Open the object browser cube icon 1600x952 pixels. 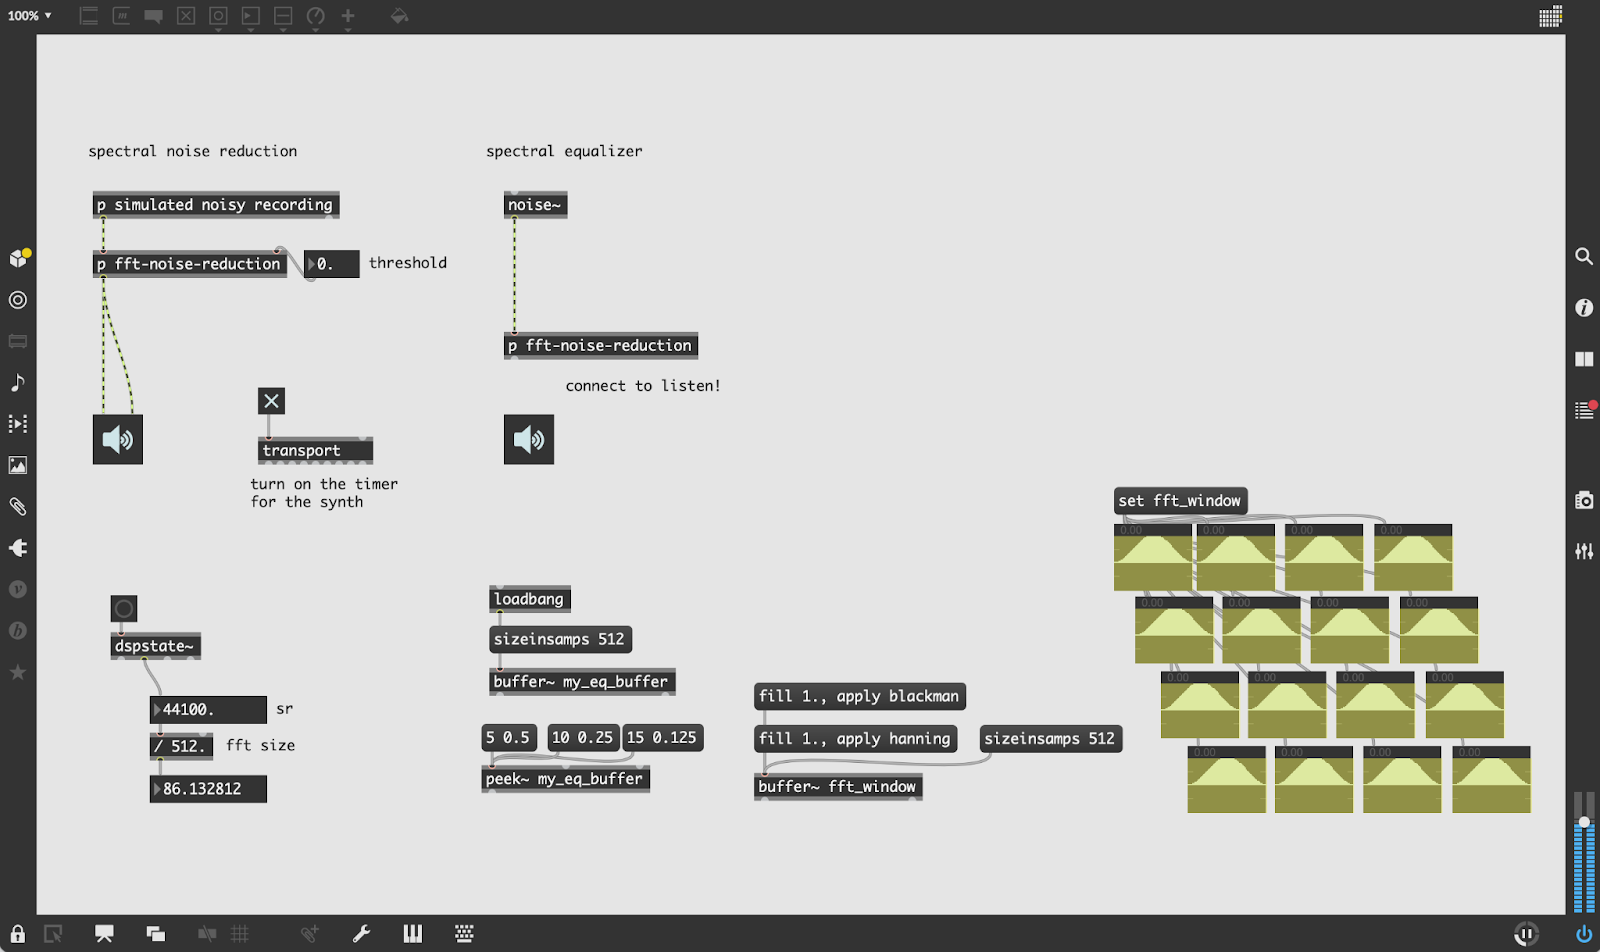(x=18, y=258)
